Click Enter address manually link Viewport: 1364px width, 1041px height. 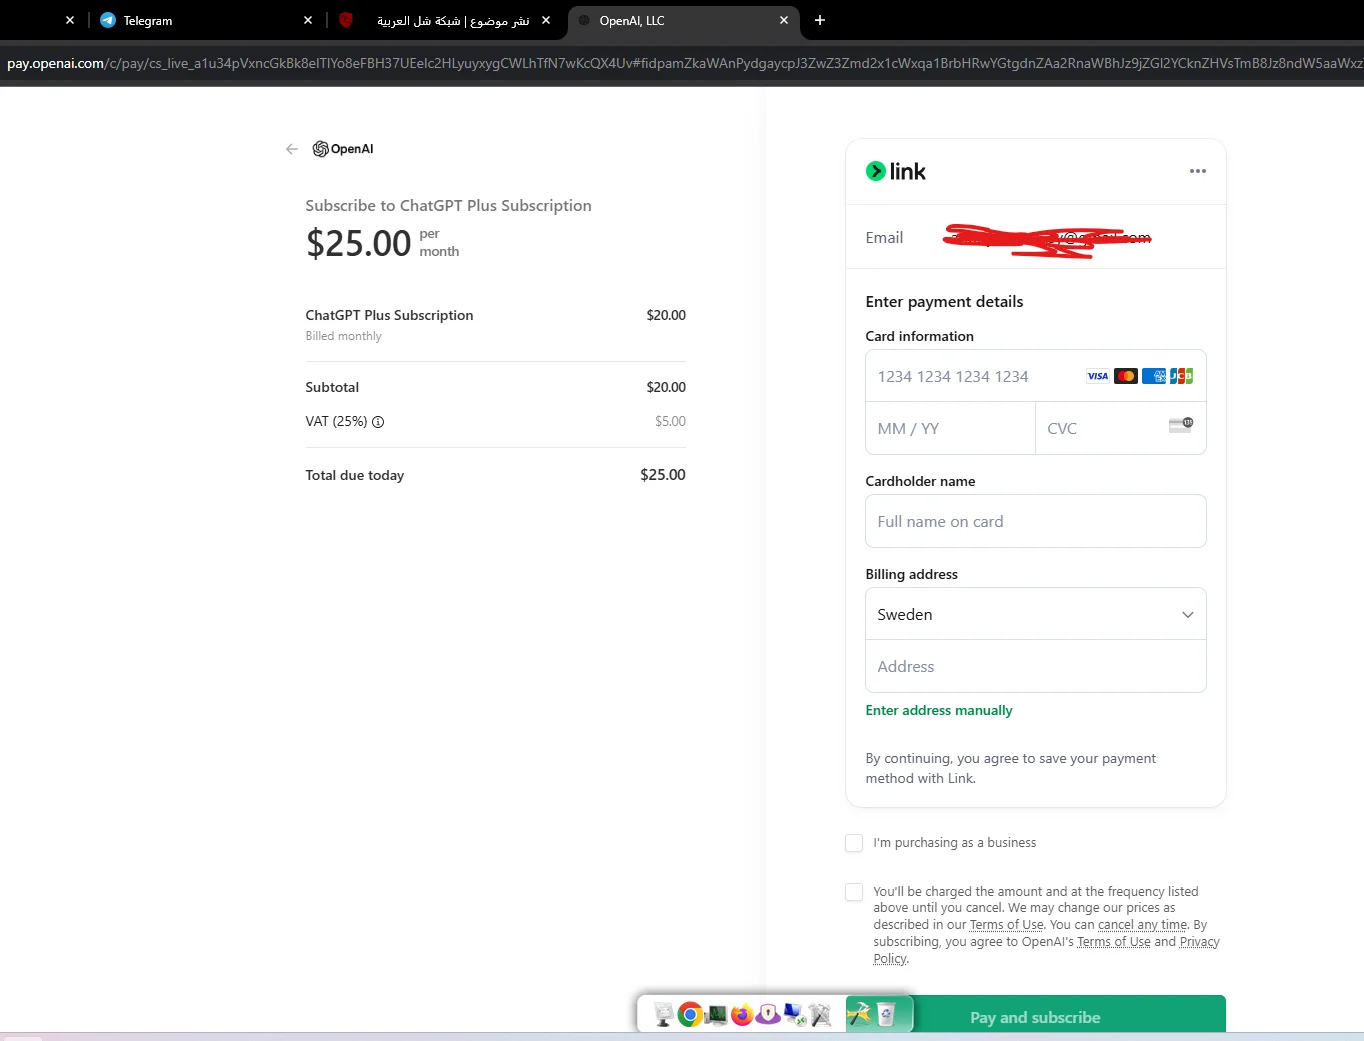939,710
